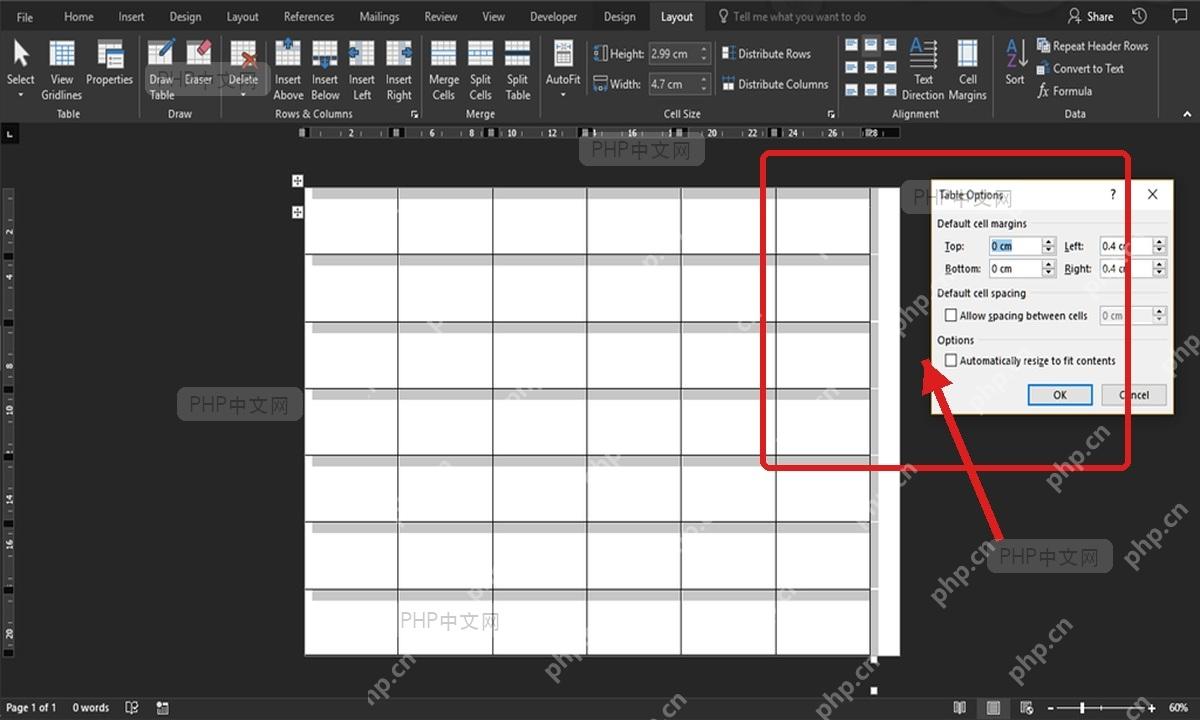Open Text Direction in Alignment group

(x=923, y=70)
